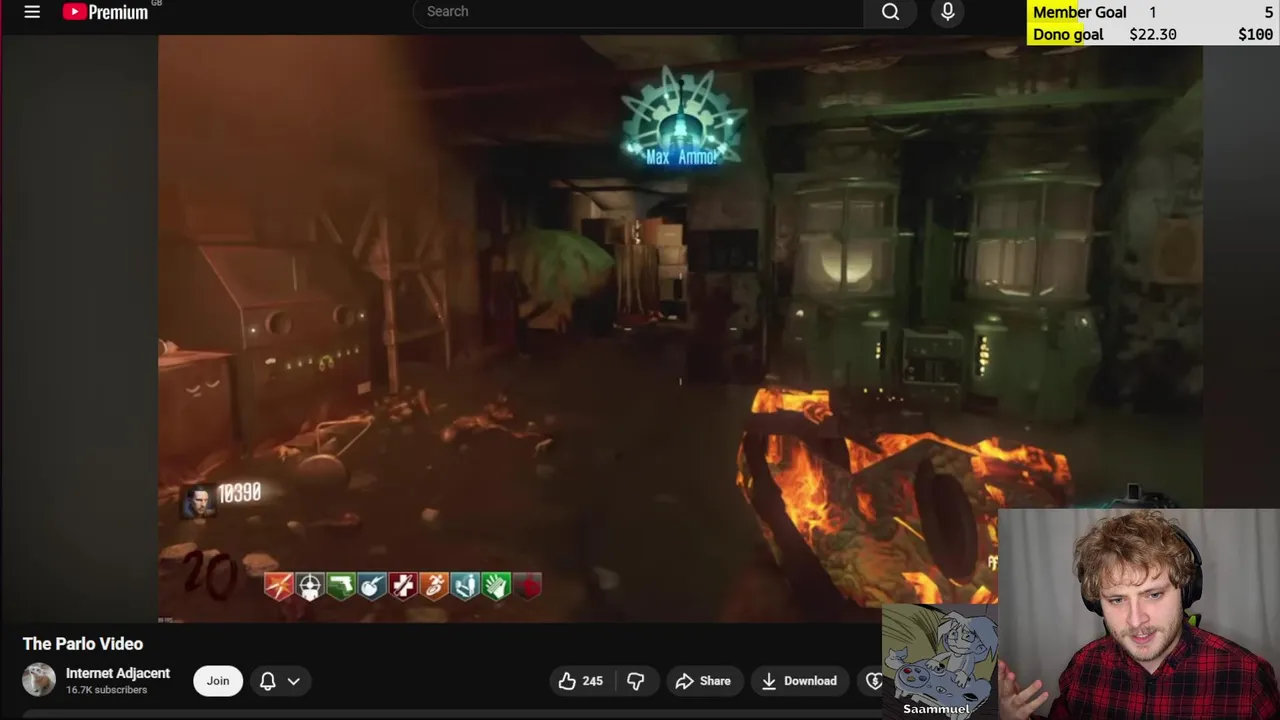This screenshot has height=720, width=1280.
Task: Click the blue grenade perk icon in the HUD
Action: click(x=372, y=586)
